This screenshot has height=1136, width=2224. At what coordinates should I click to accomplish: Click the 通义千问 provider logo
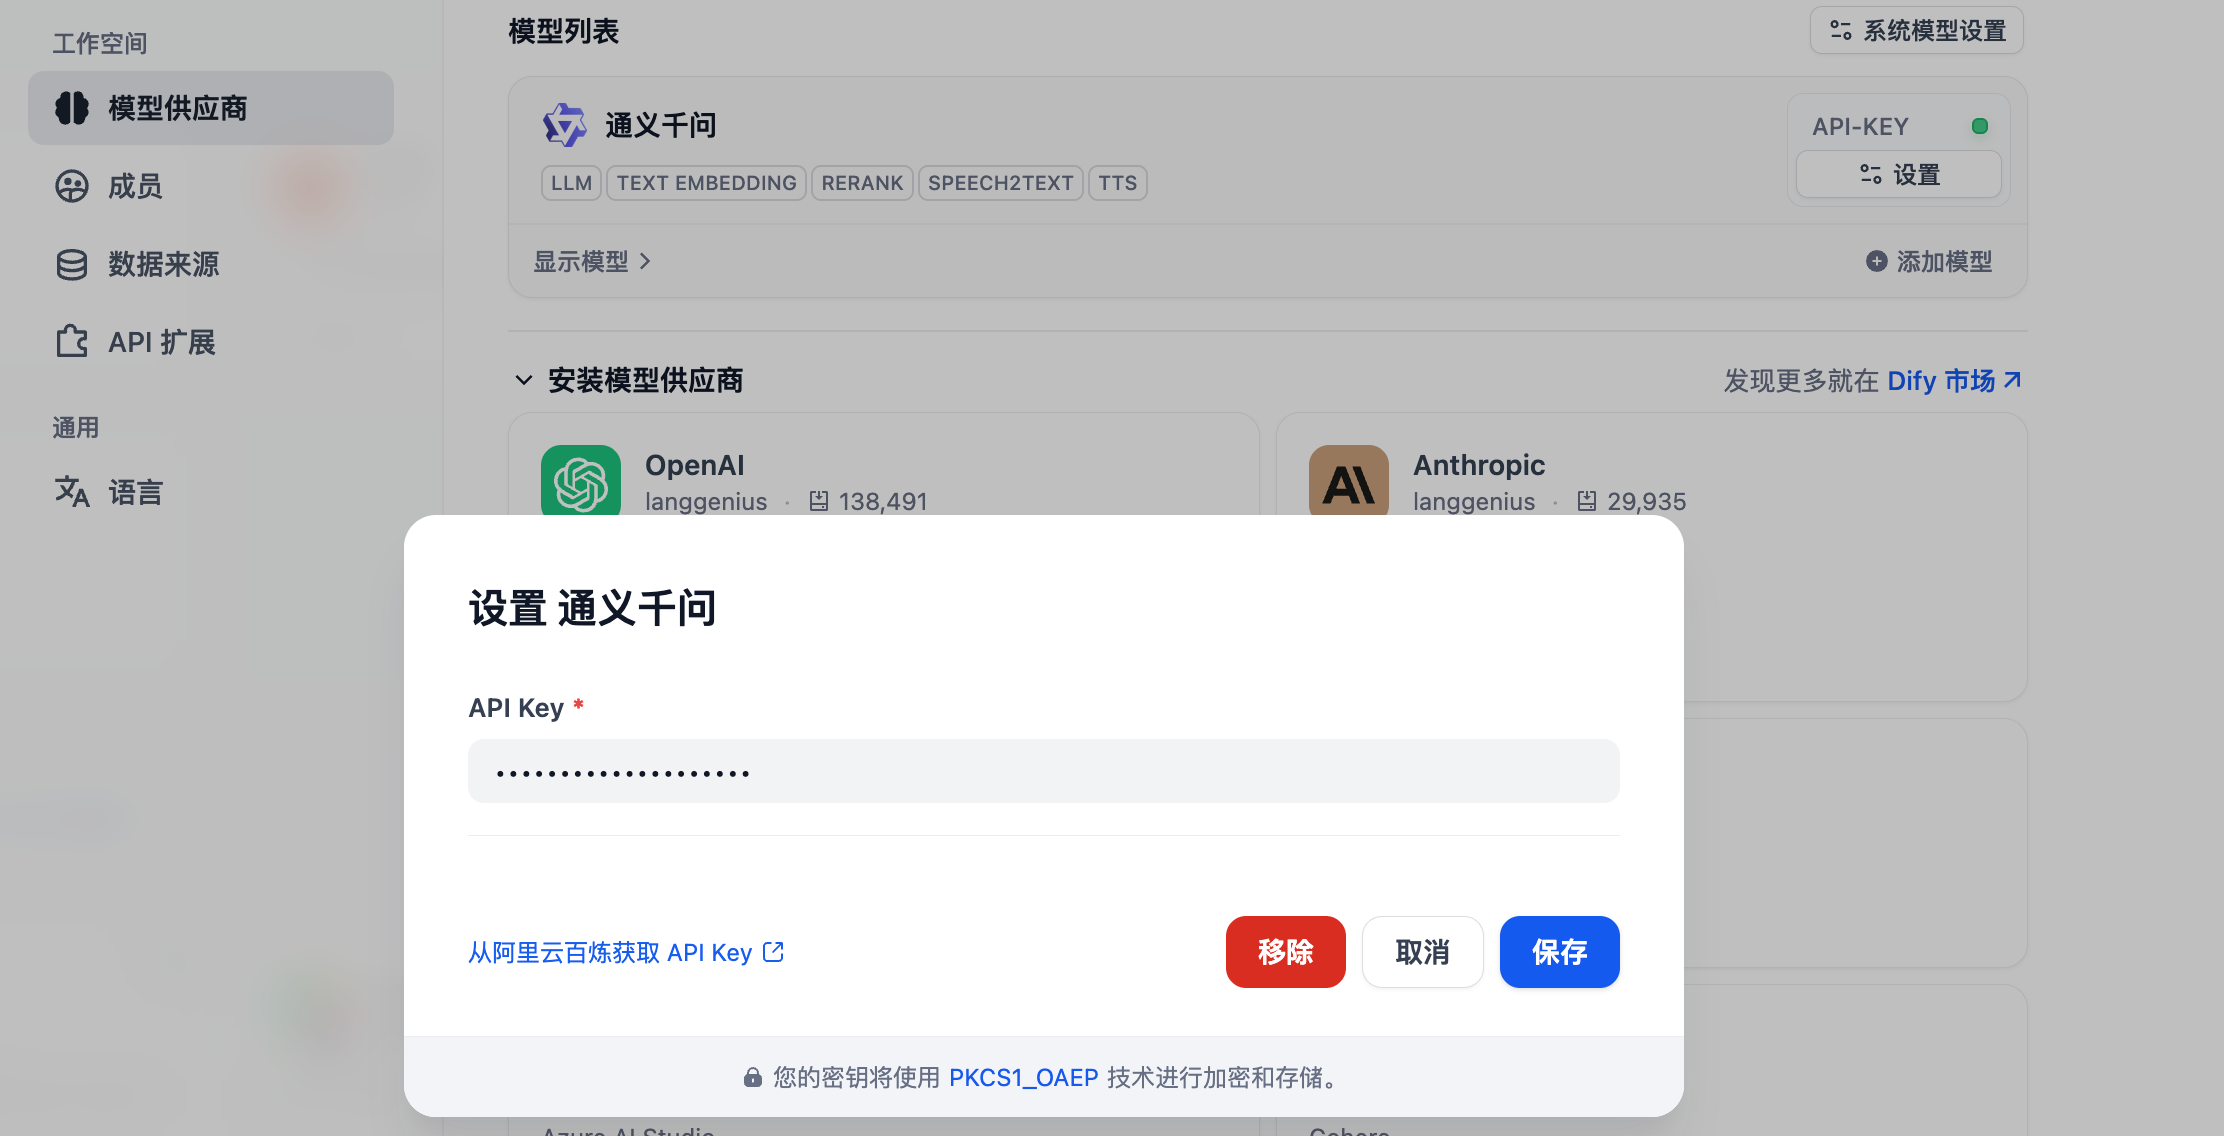click(565, 125)
